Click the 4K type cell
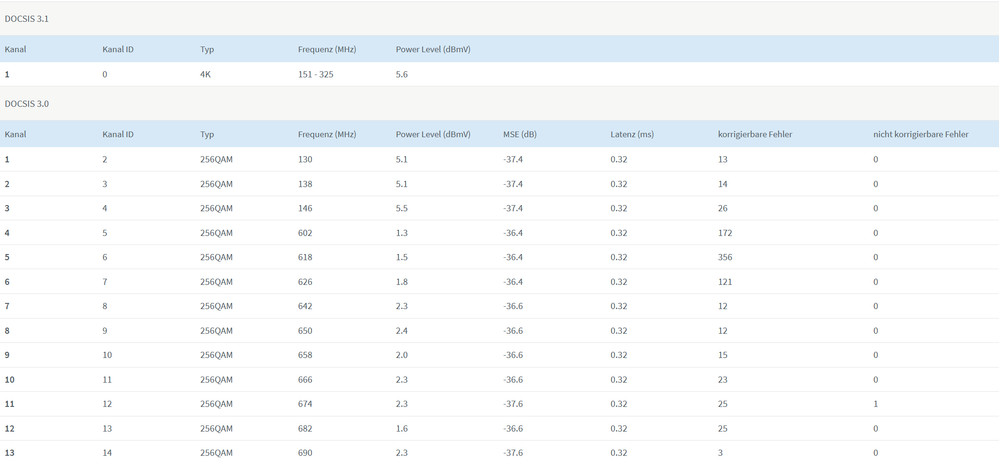The width and height of the screenshot is (999, 461). (205, 74)
